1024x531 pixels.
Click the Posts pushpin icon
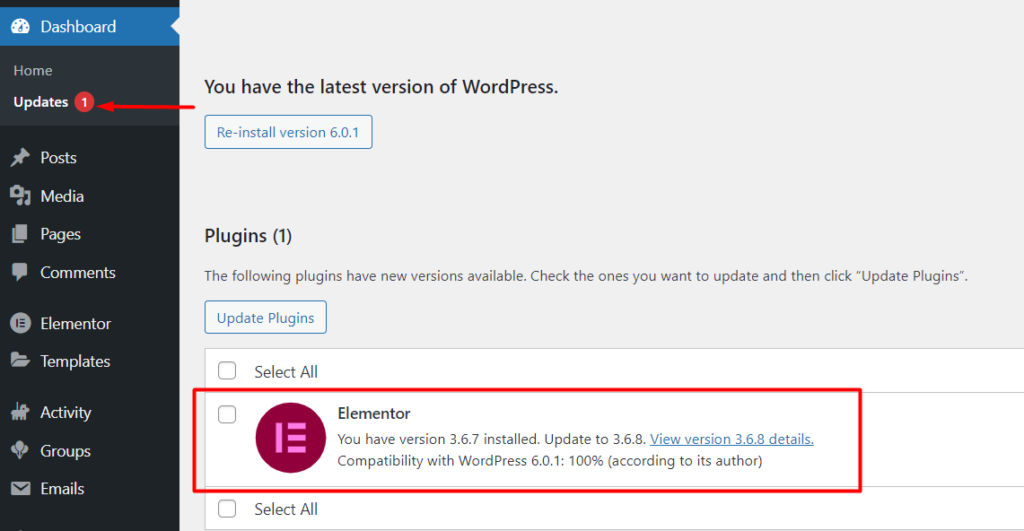20,157
